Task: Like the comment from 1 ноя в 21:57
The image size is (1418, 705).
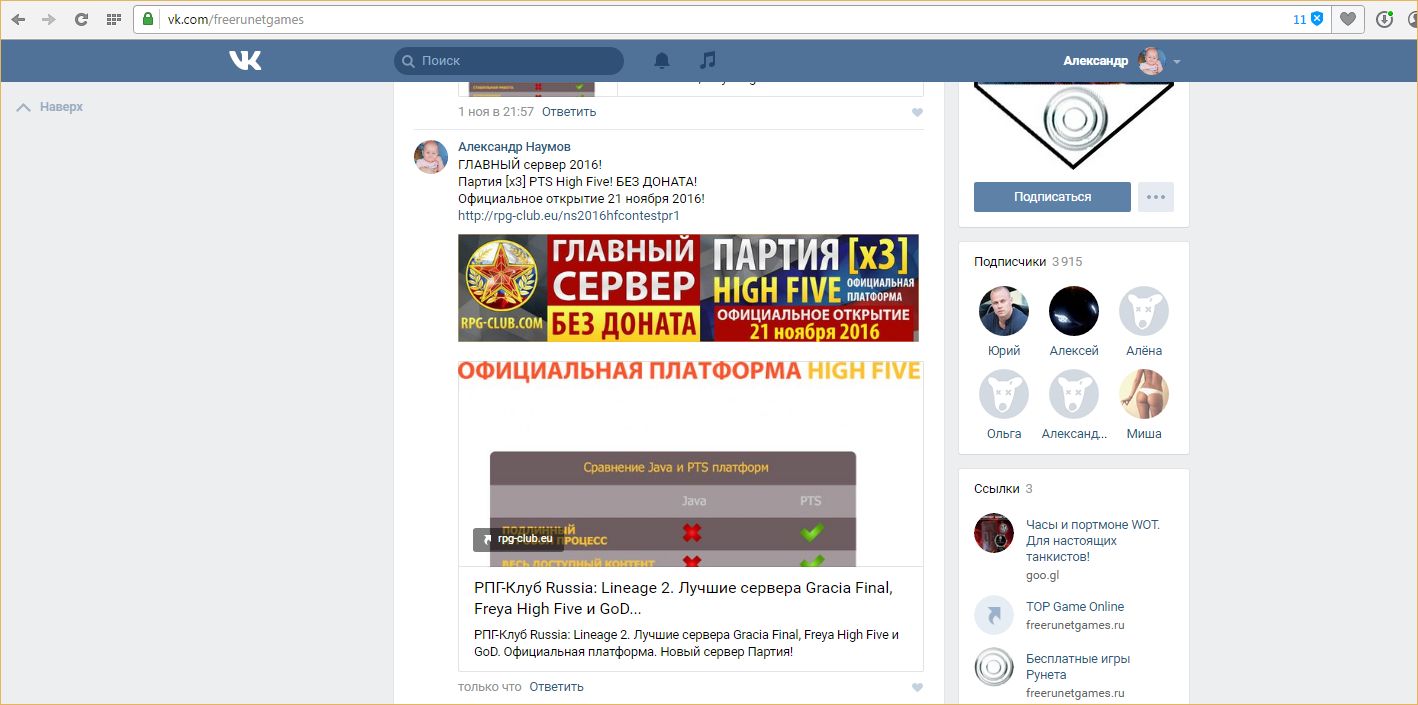Action: (917, 113)
